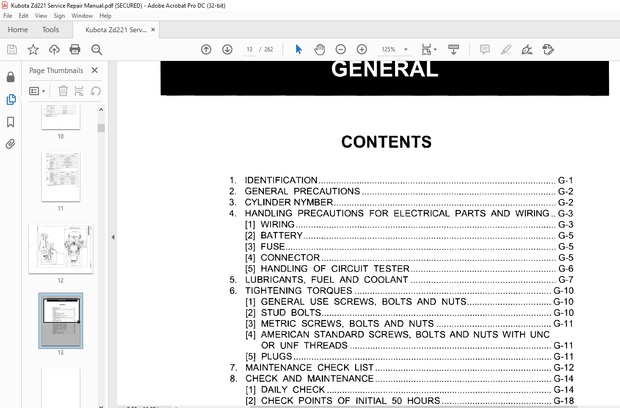Rotate pages using the thumbnail rotate icon
This screenshot has height=408, width=620.
[96, 91]
